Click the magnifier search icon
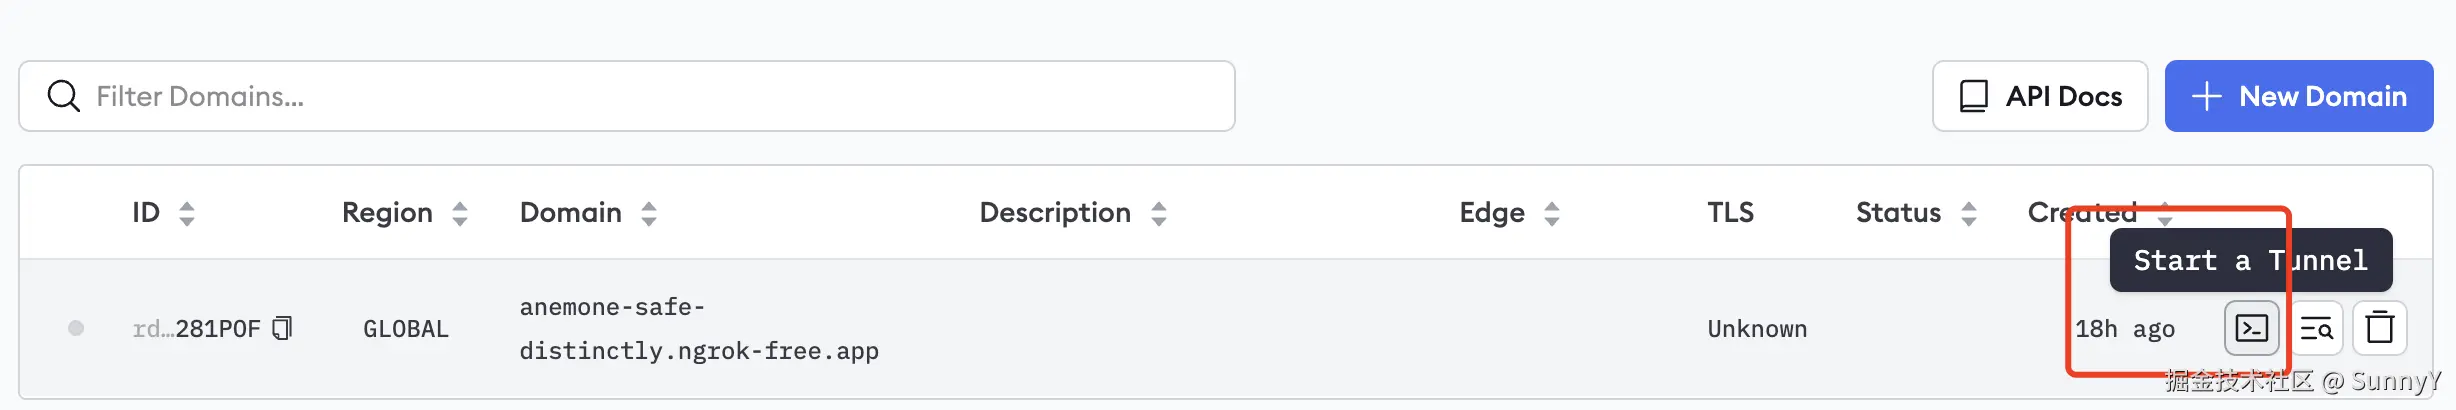2456x410 pixels. click(x=64, y=96)
